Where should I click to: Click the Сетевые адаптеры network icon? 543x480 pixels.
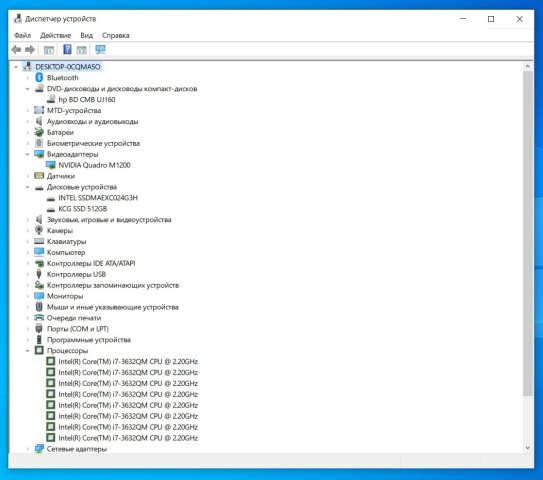39,448
